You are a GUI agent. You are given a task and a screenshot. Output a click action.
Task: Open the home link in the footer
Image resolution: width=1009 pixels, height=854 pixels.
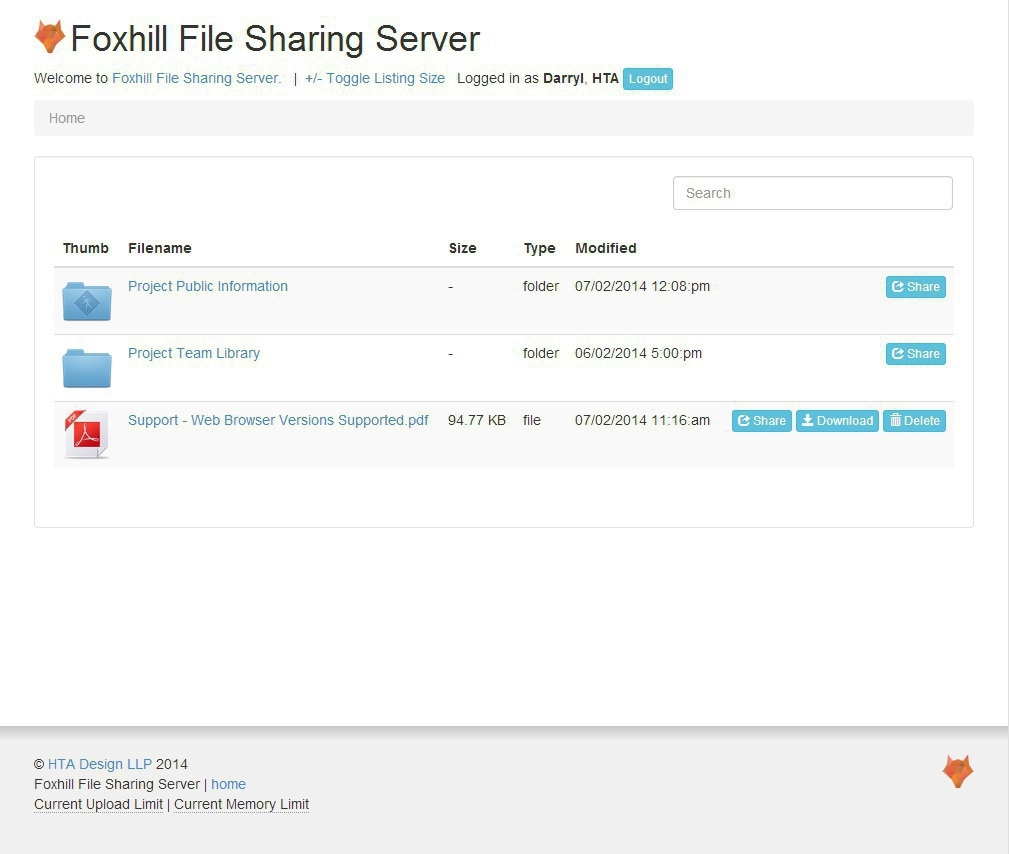click(x=228, y=784)
